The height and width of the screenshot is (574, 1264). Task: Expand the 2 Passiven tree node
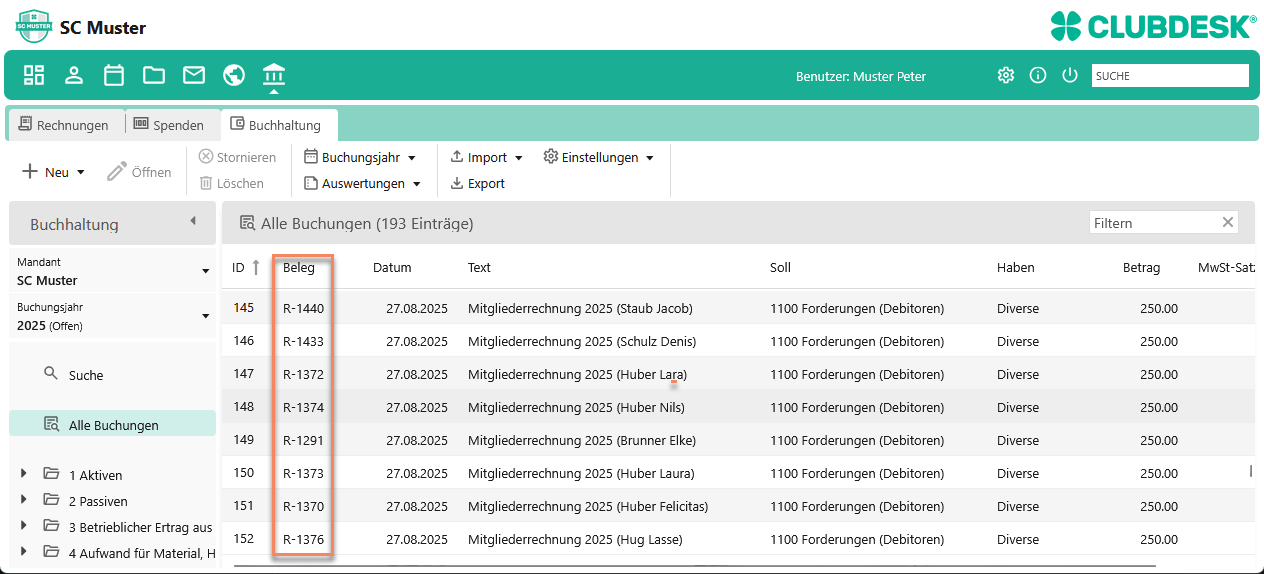point(23,500)
